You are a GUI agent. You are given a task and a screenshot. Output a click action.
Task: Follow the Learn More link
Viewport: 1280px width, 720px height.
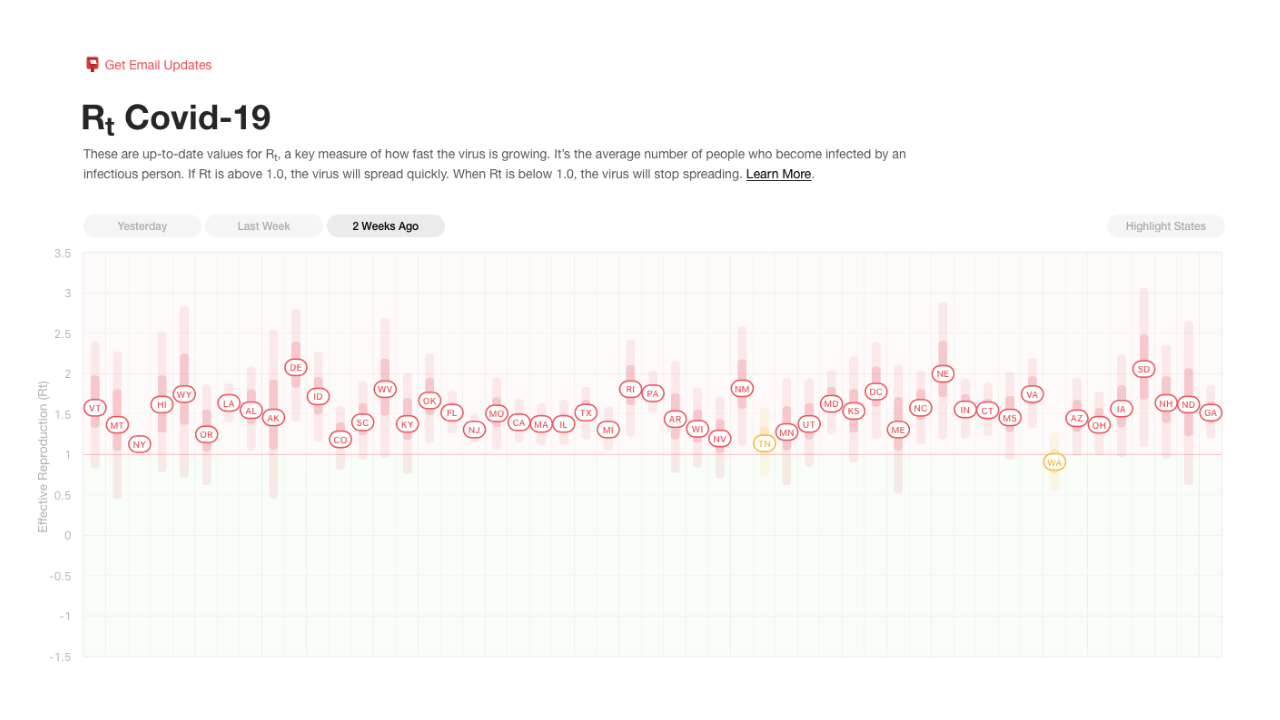pyautogui.click(x=778, y=174)
